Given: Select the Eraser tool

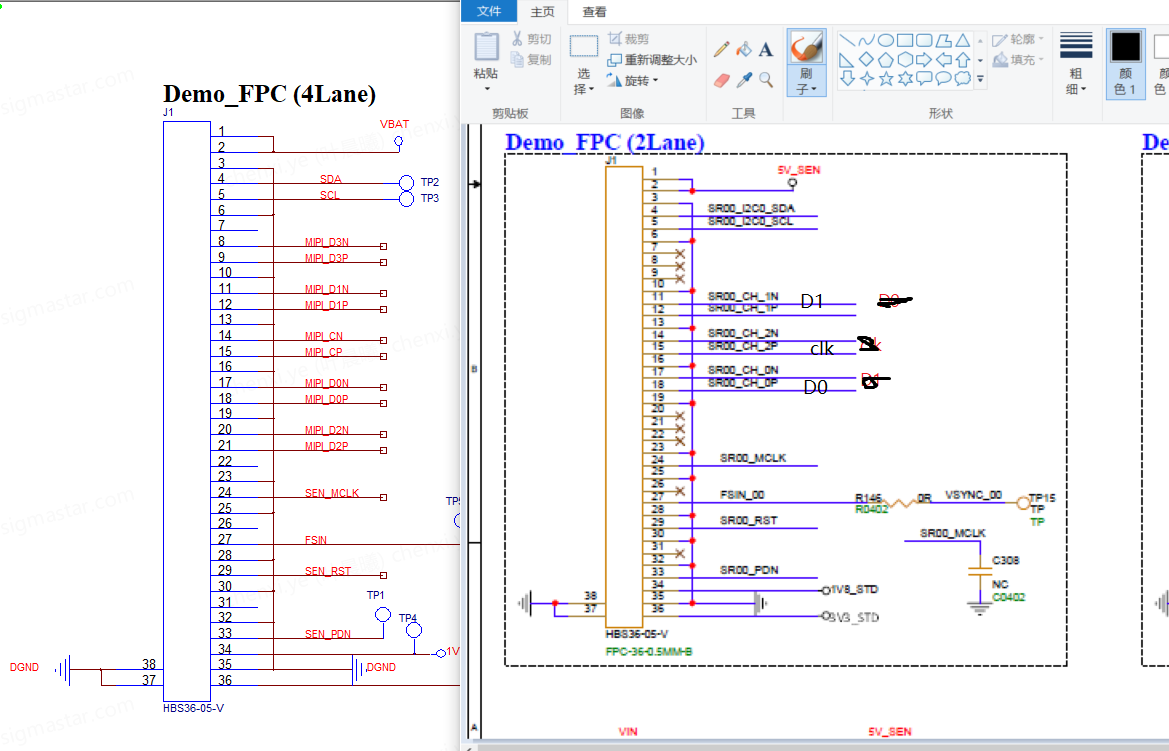Looking at the screenshot, I should pos(721,79).
